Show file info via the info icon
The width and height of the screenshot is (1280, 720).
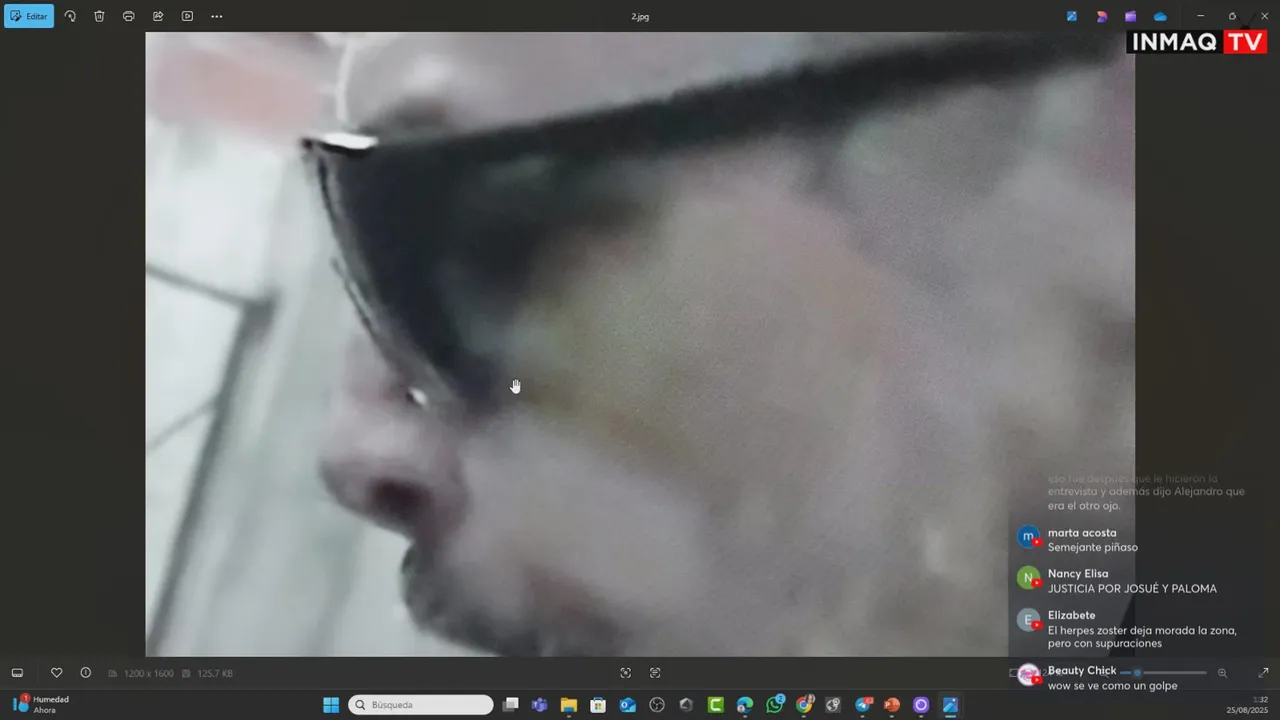coord(85,673)
